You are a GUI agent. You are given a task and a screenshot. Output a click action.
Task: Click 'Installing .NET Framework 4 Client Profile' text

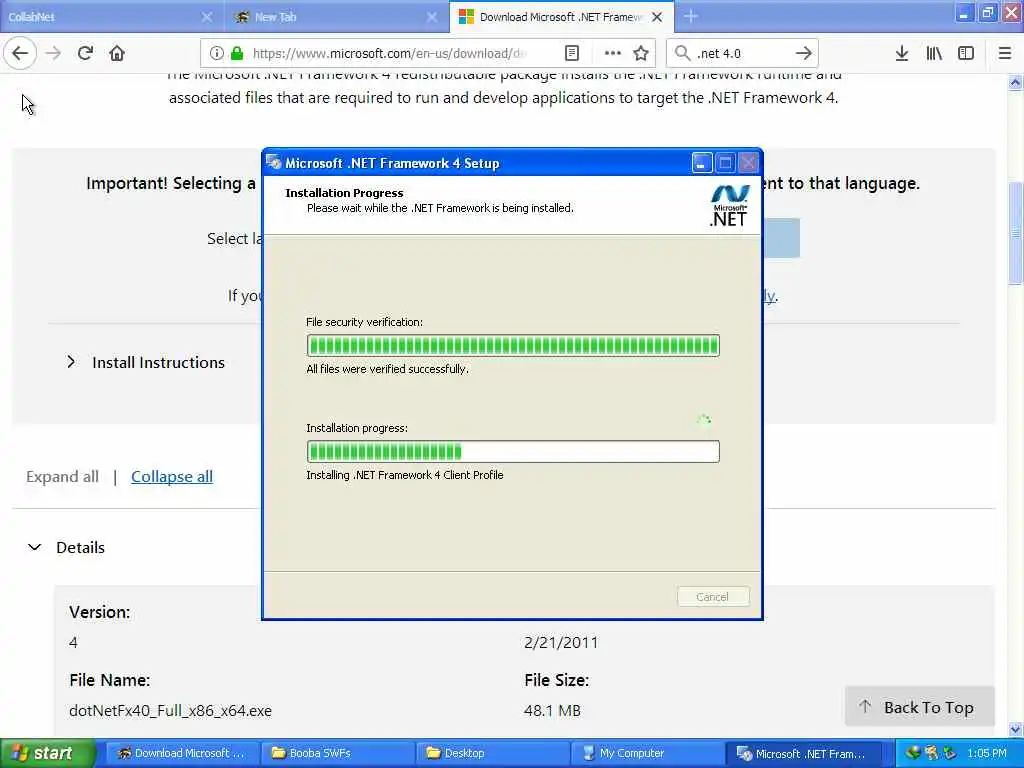coord(405,475)
